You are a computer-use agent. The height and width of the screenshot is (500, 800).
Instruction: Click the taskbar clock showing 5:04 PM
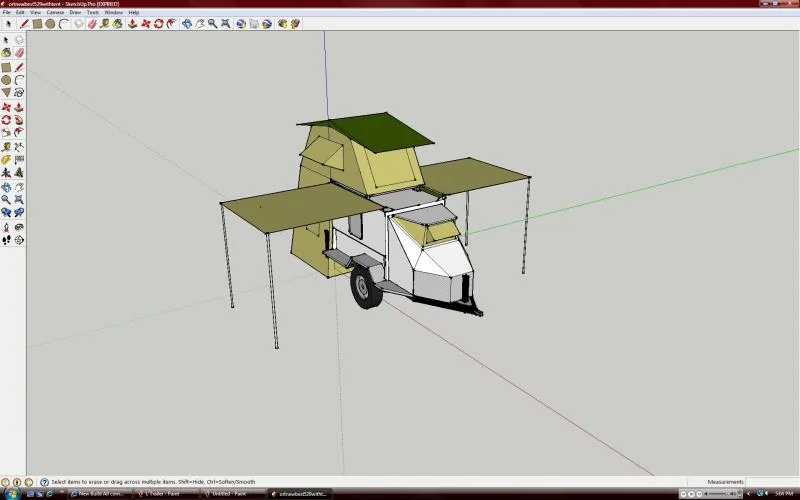click(784, 494)
